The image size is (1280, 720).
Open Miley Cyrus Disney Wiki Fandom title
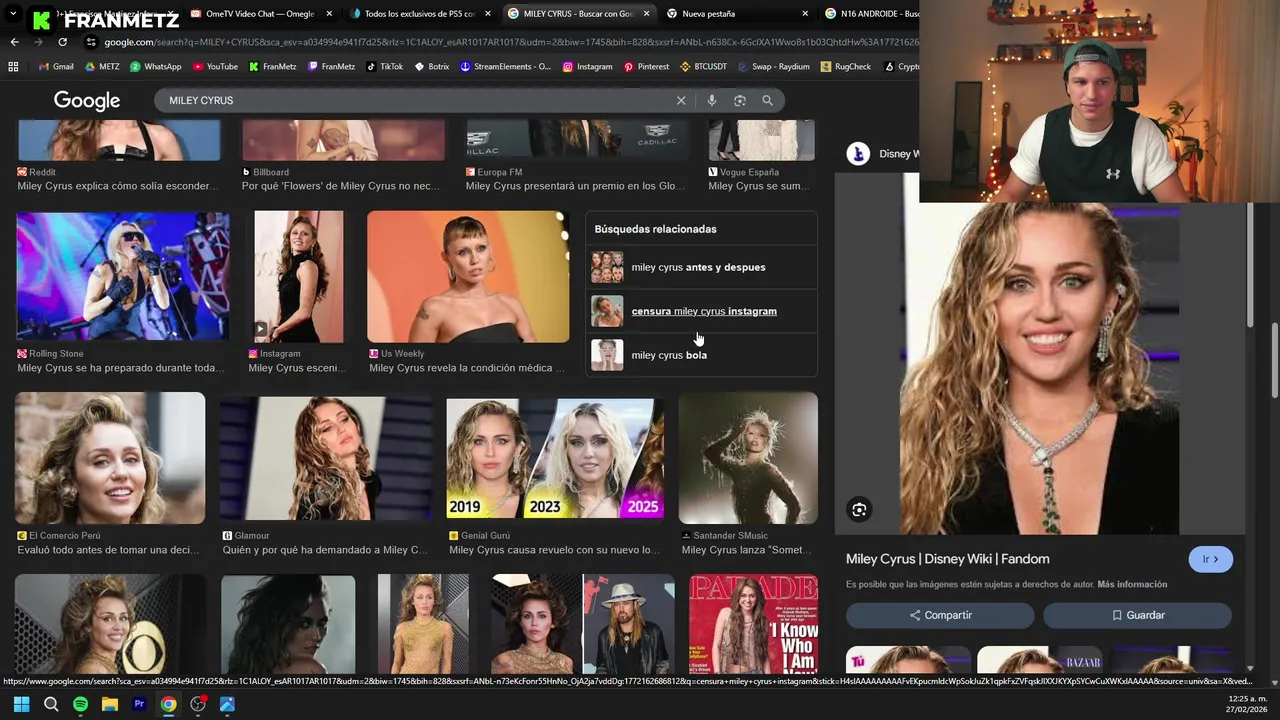947,559
